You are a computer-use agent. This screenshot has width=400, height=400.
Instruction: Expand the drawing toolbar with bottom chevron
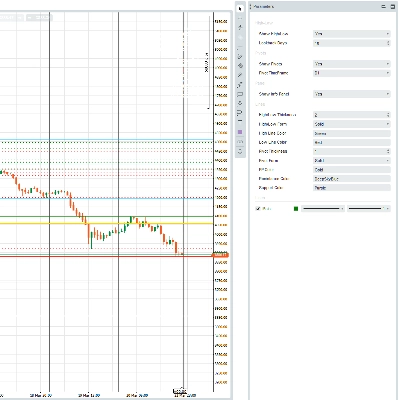[240, 152]
